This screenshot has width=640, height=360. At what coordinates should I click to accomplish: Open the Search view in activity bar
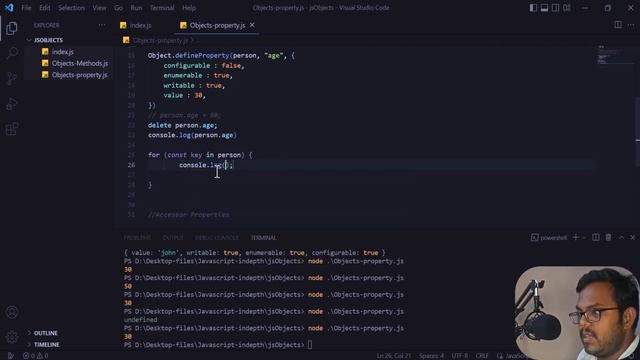coord(12,53)
